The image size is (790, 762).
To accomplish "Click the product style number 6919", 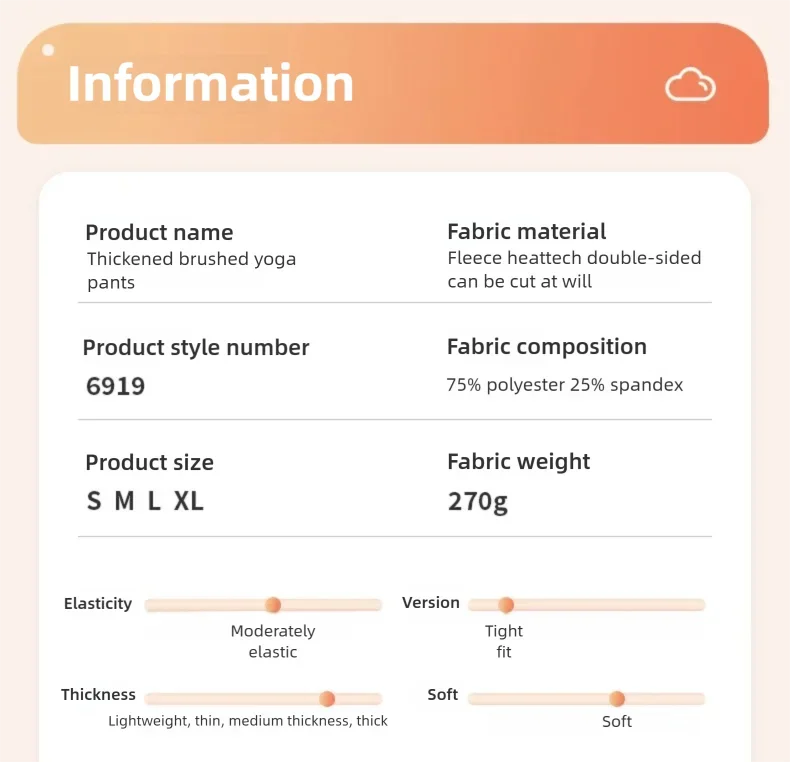I will click(115, 386).
